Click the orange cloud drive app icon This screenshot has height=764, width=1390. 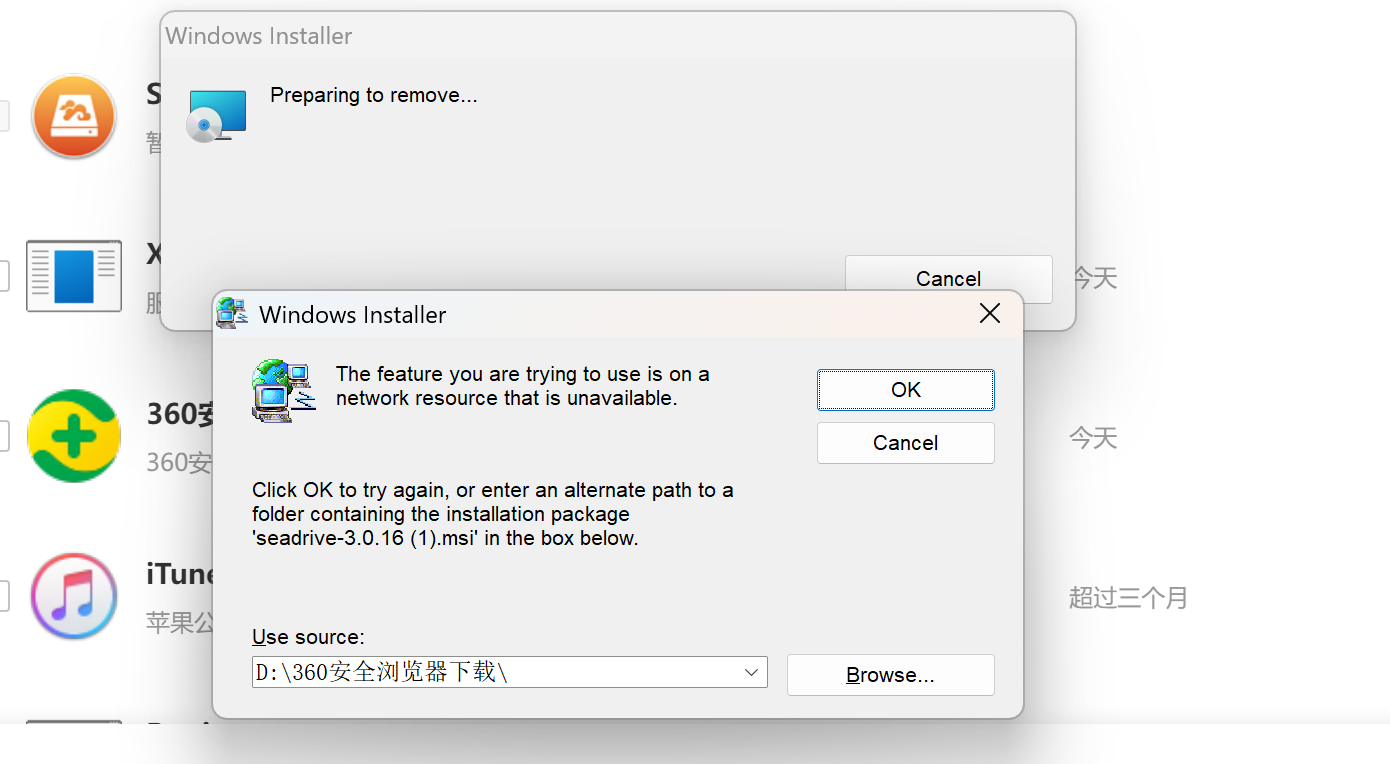[x=74, y=116]
